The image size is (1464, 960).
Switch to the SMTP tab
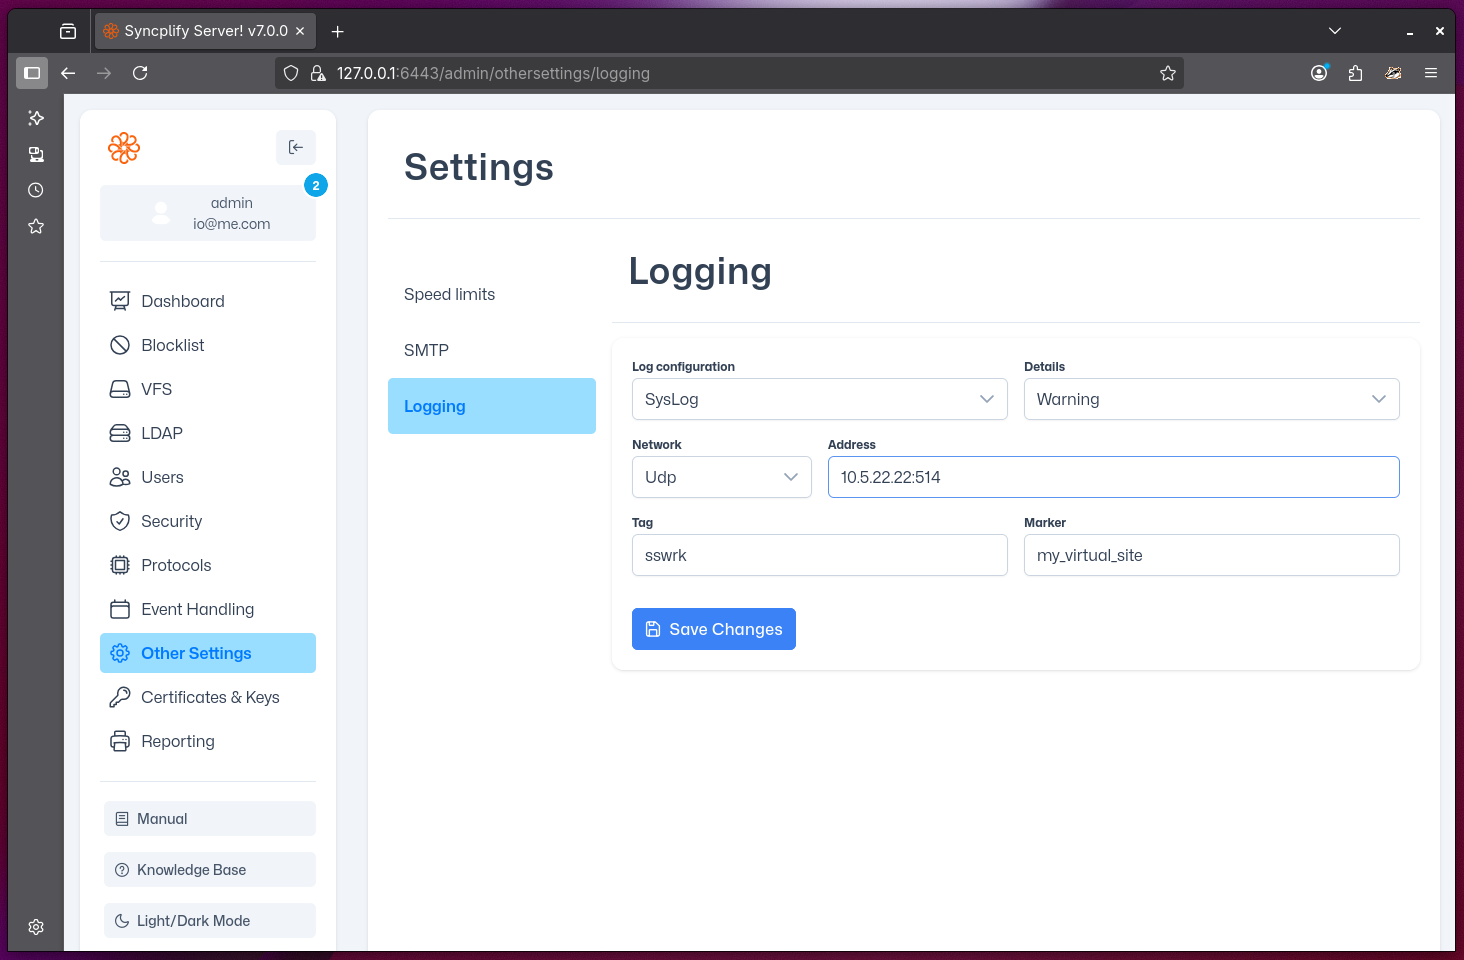click(427, 350)
